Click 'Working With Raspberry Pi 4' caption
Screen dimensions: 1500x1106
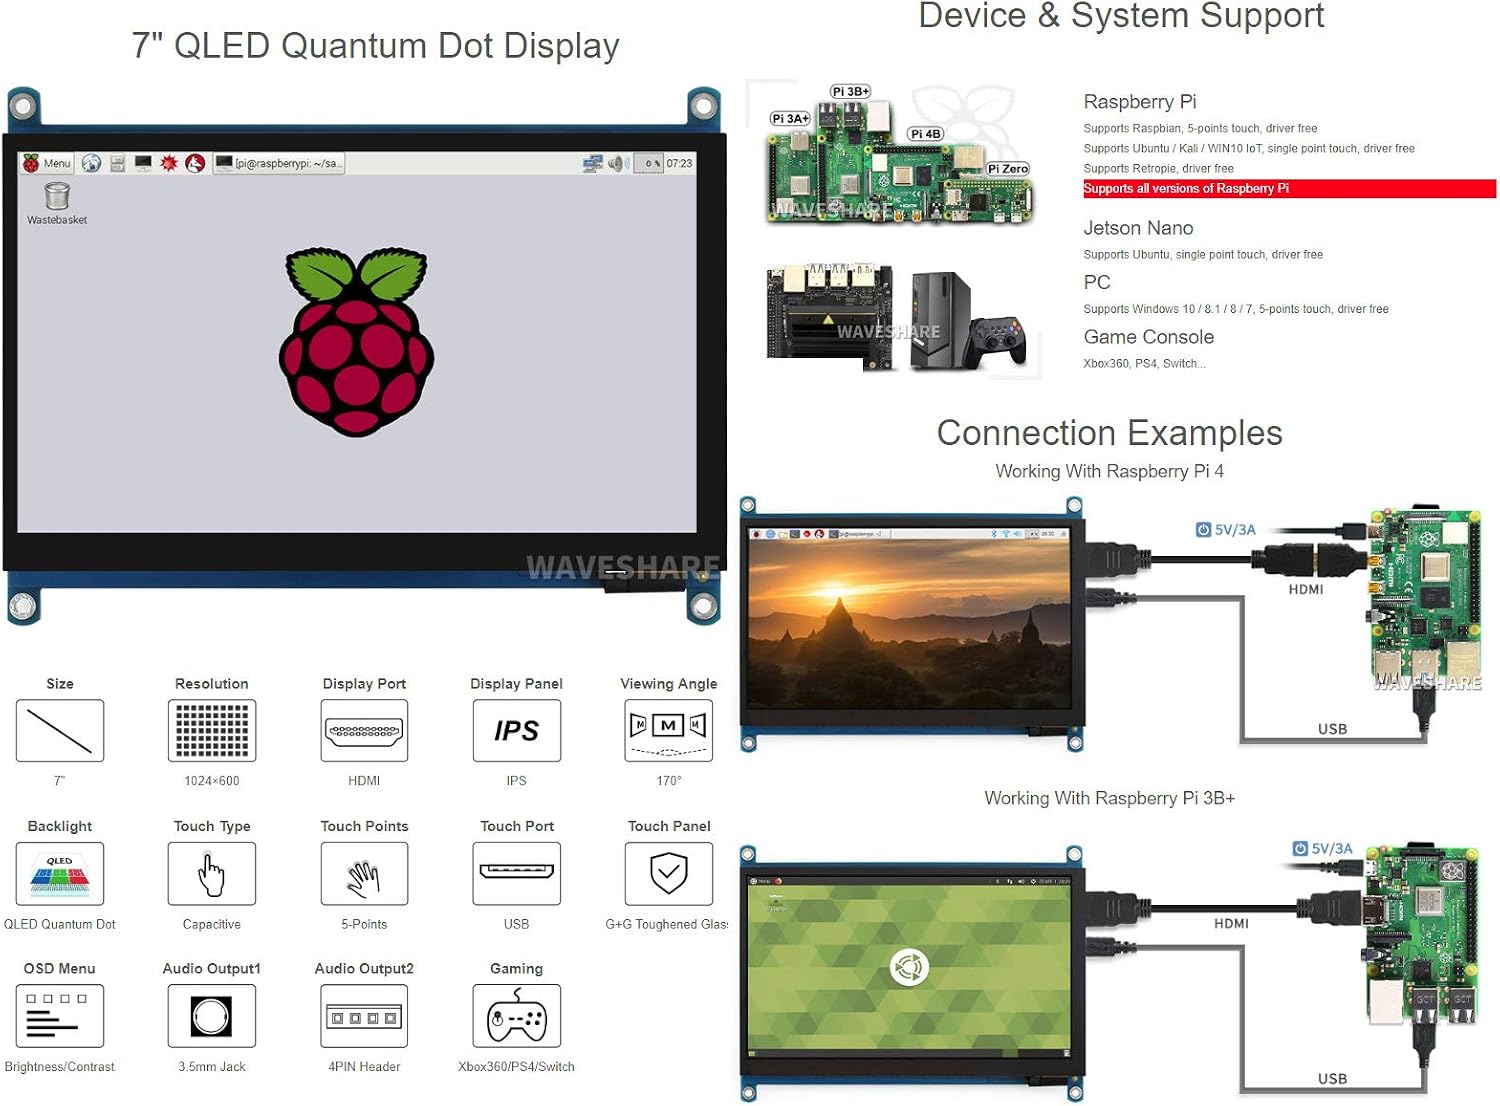1109,472
